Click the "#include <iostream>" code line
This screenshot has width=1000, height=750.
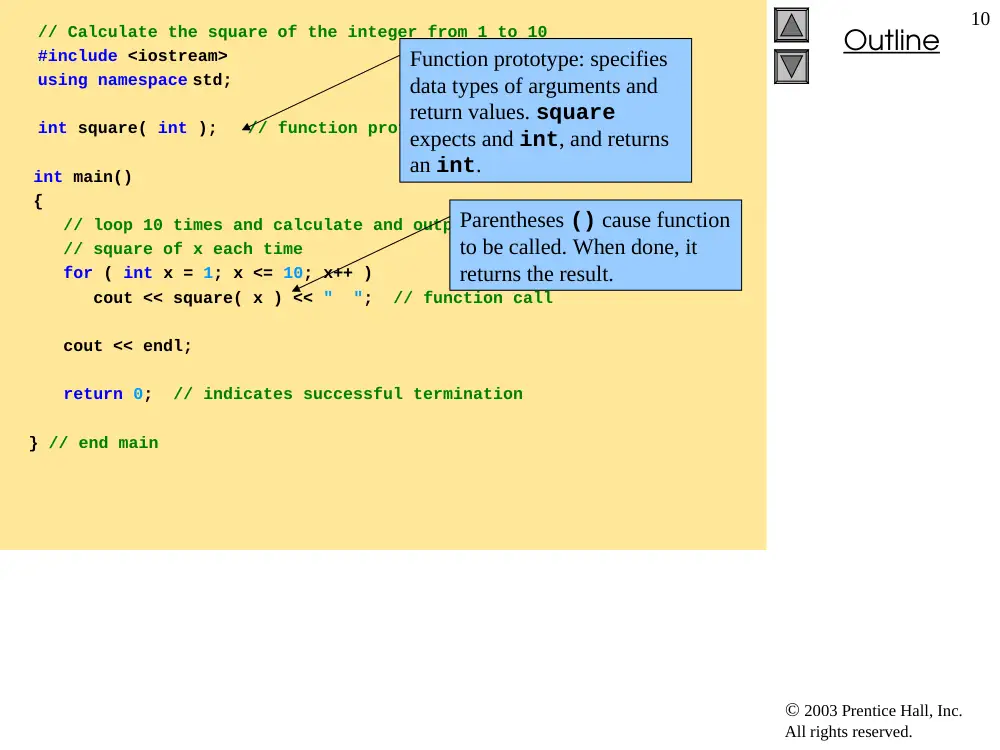(133, 56)
